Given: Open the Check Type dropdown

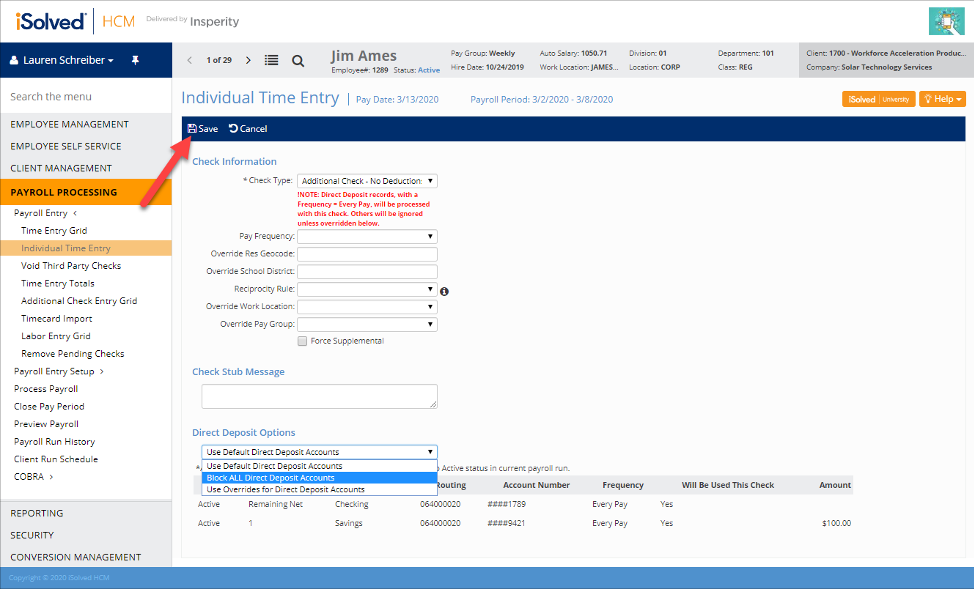Looking at the screenshot, I should point(367,181).
